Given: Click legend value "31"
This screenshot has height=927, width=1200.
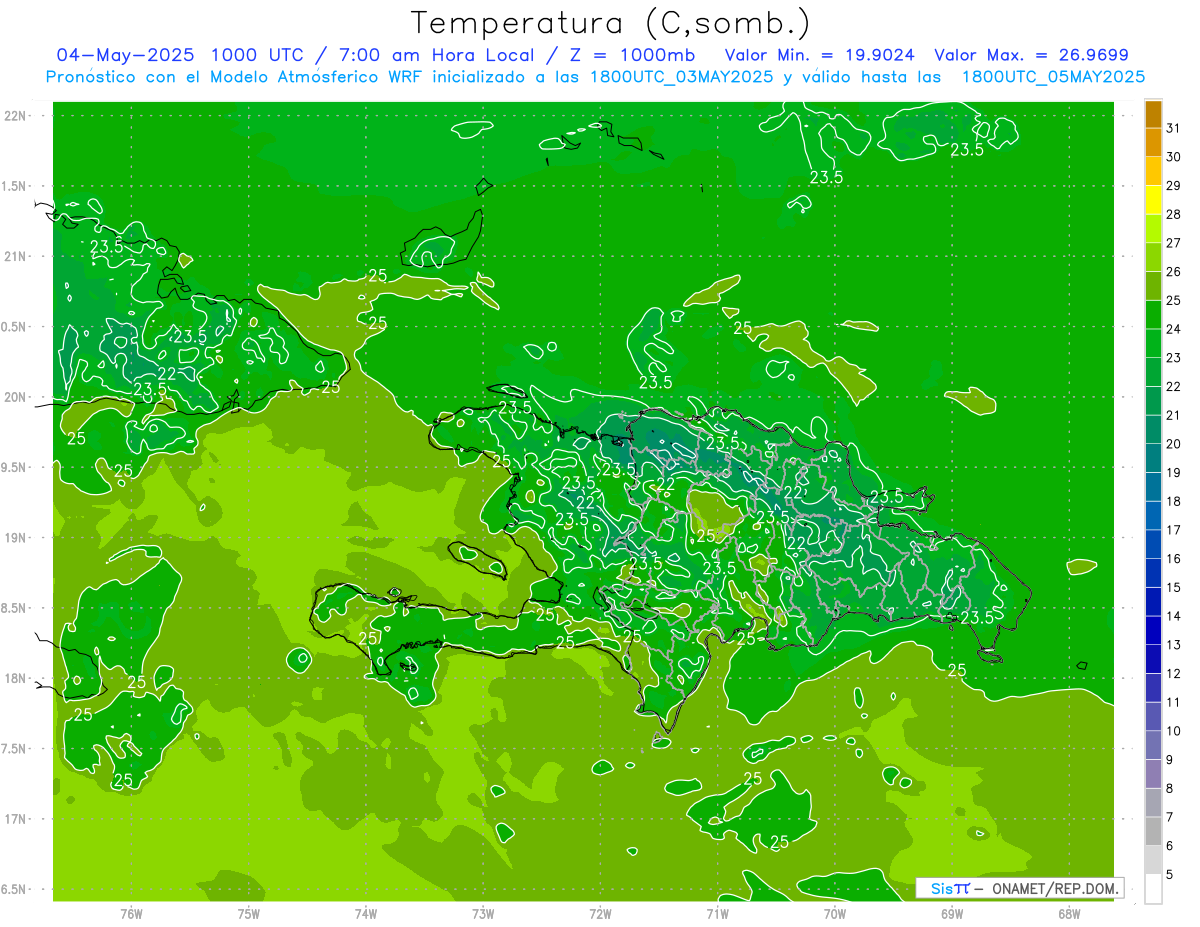Looking at the screenshot, I should [1174, 128].
